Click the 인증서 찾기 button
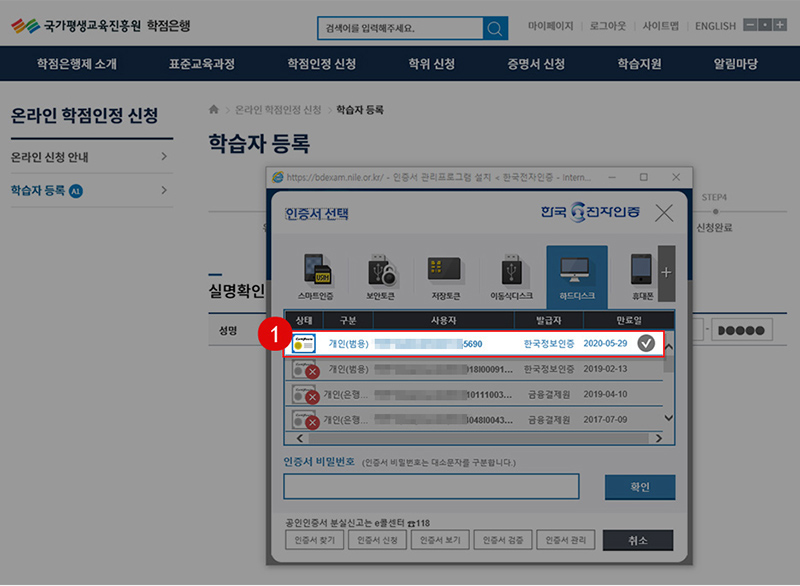The height and width of the screenshot is (586, 800). (x=315, y=540)
